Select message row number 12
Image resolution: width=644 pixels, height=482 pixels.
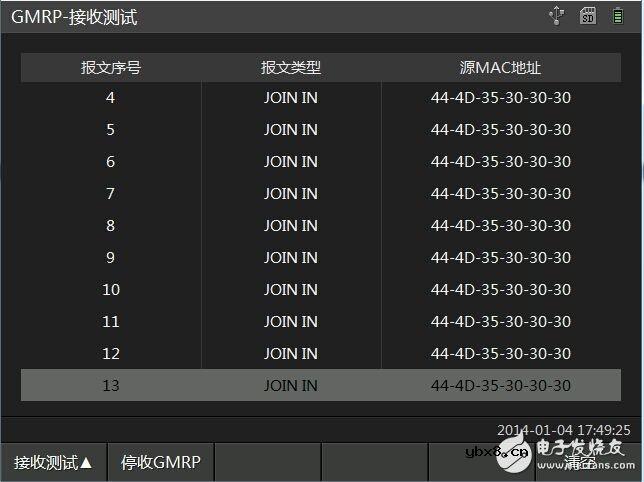[x=321, y=354]
